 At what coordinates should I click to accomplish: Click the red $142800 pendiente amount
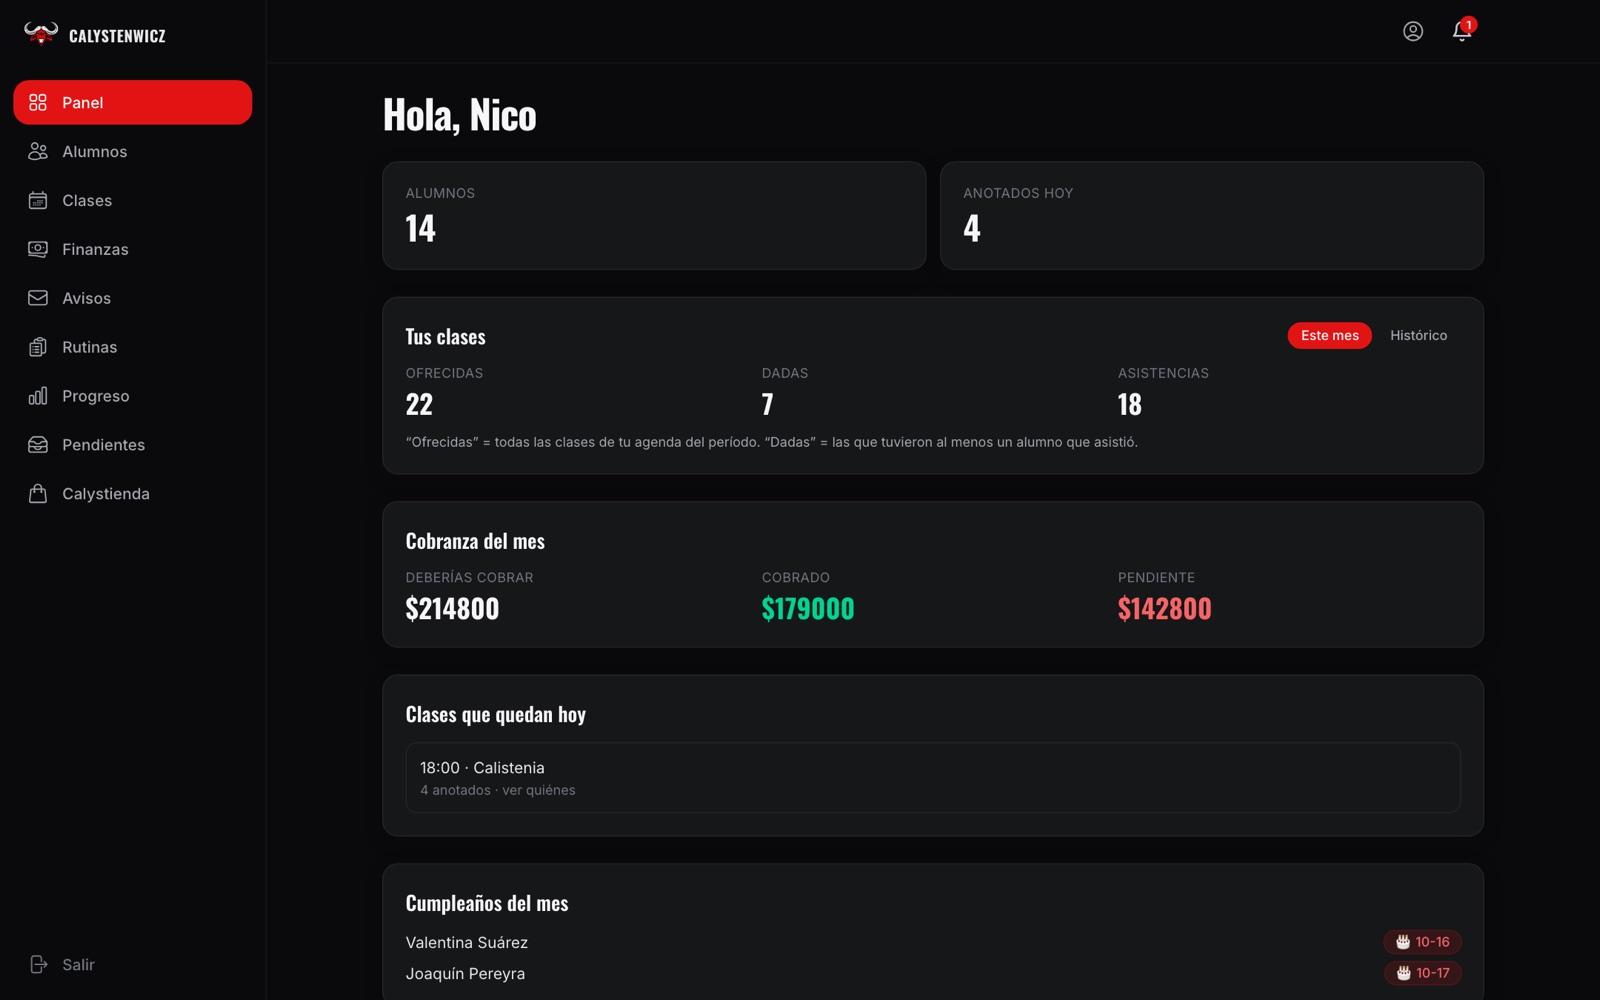tap(1164, 608)
